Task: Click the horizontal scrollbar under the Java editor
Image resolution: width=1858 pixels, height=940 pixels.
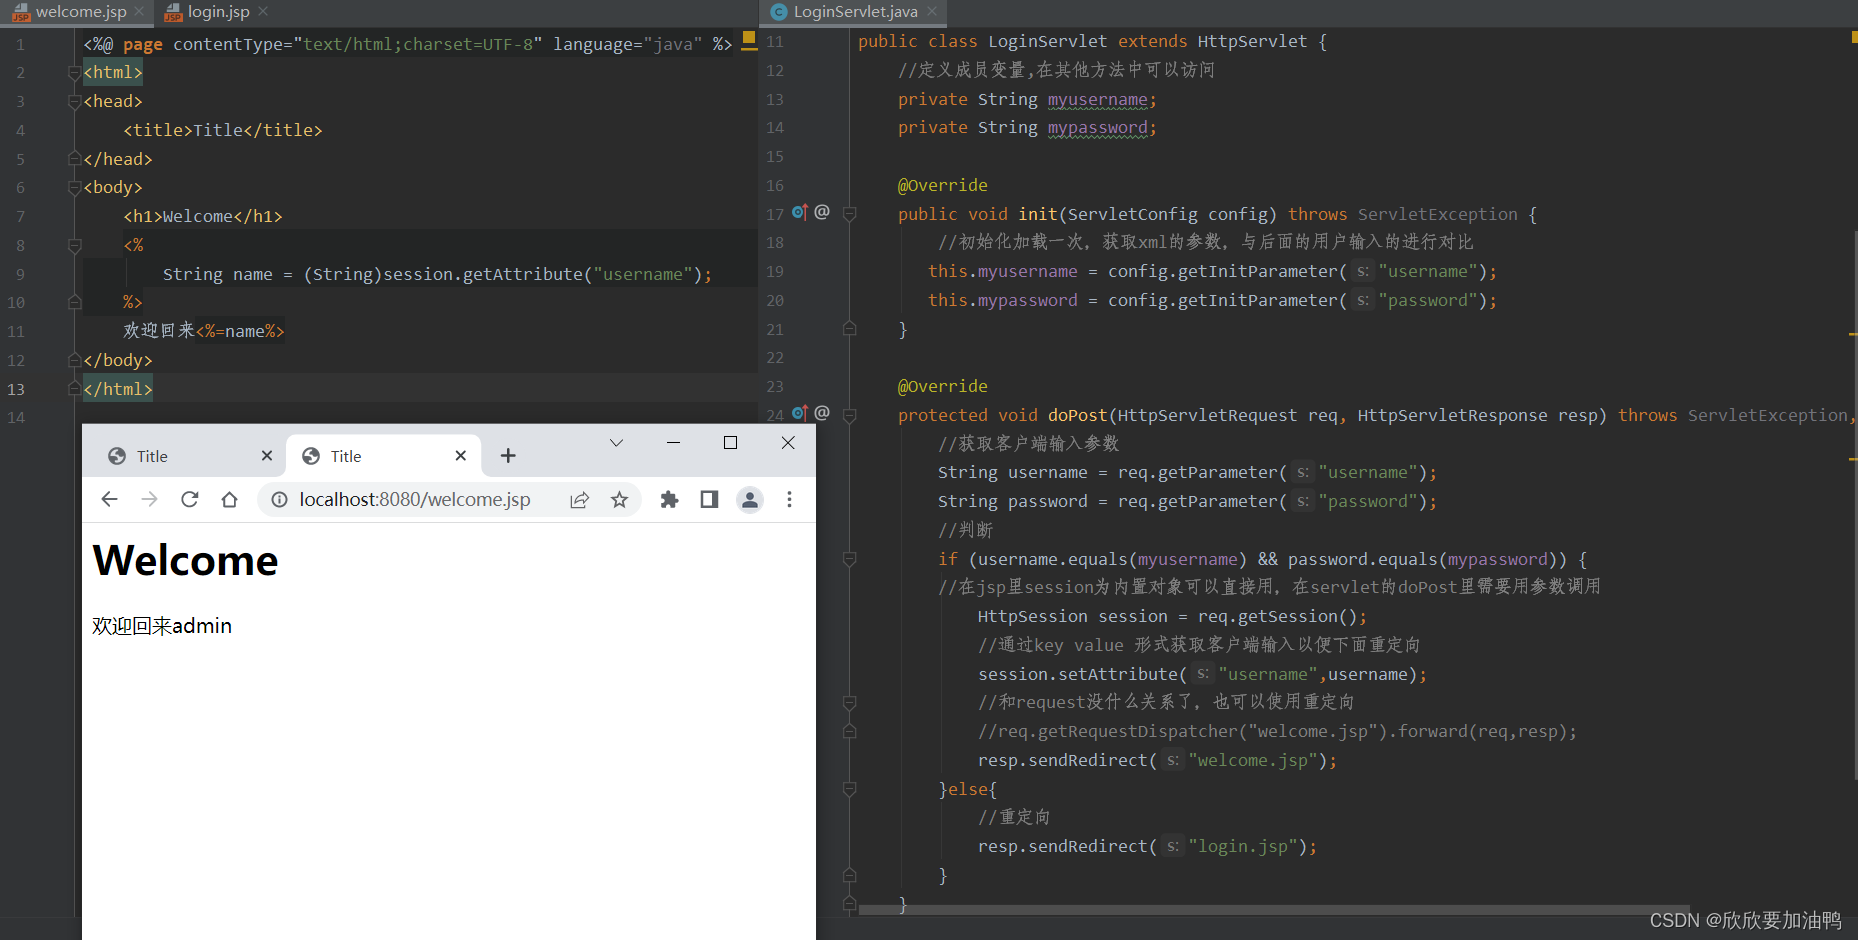Action: 1275,910
